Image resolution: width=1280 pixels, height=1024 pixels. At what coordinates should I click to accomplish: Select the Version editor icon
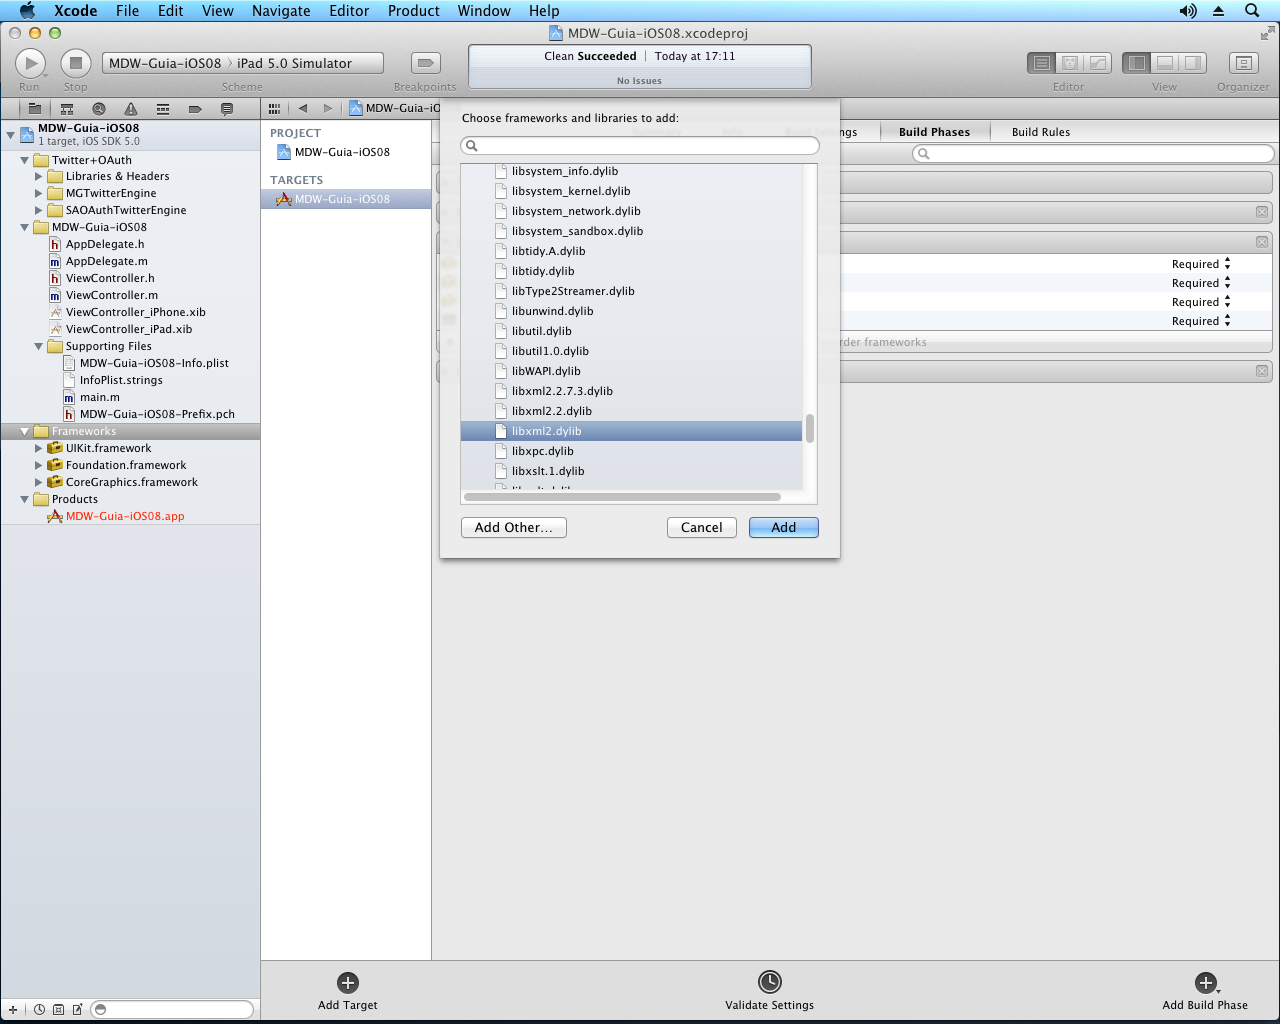tap(1098, 63)
